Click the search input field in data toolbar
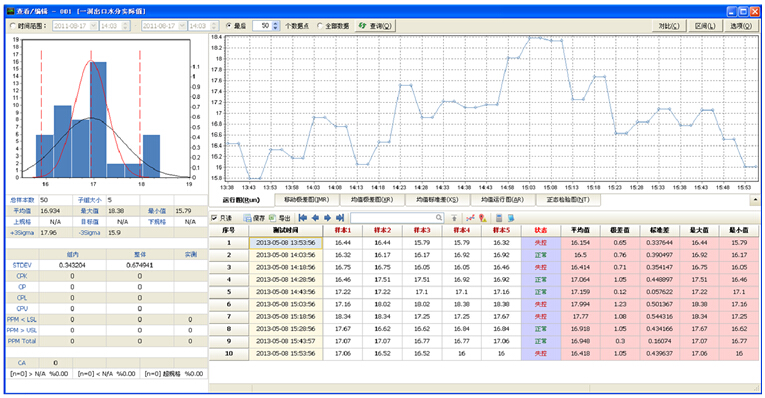The width and height of the screenshot is (765, 398). 397,218
